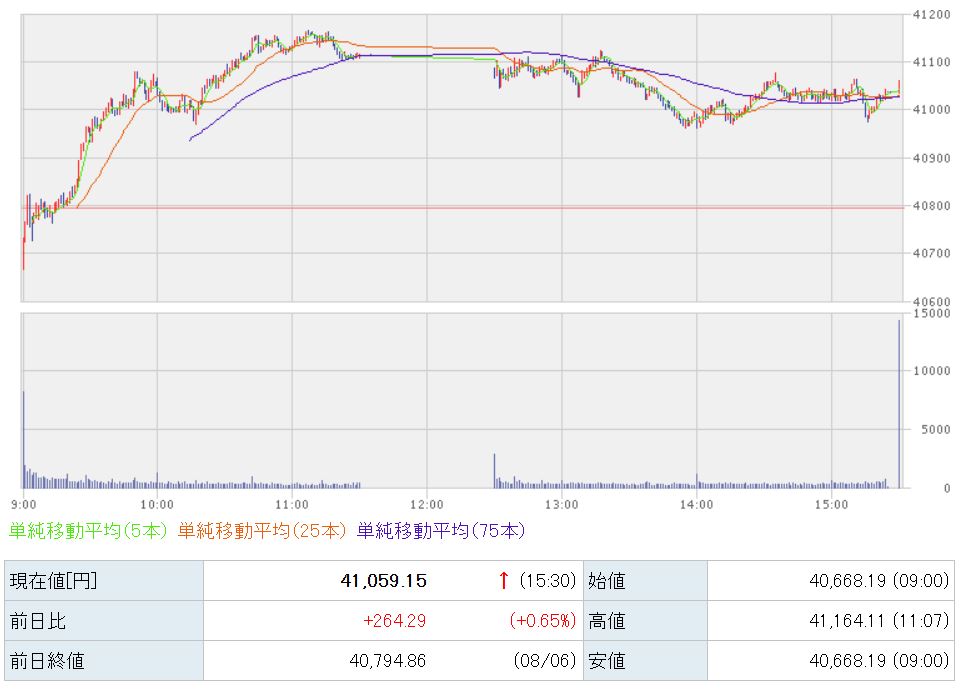
Task: Click the 12:00 time axis label
Action: pyautogui.click(x=427, y=505)
